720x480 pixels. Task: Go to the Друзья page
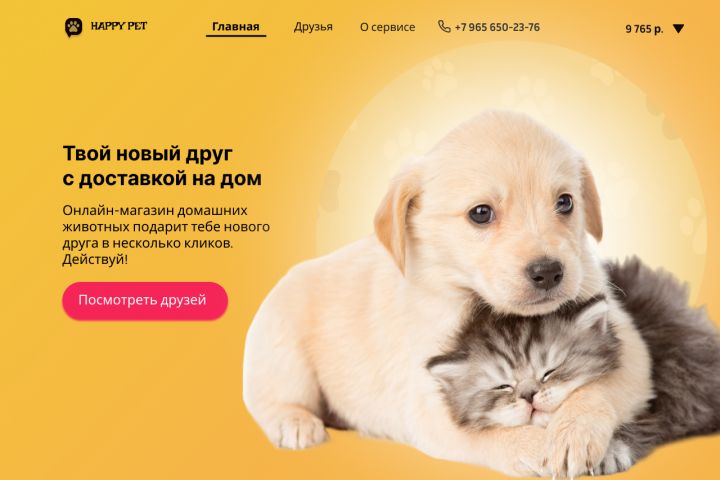tap(313, 27)
